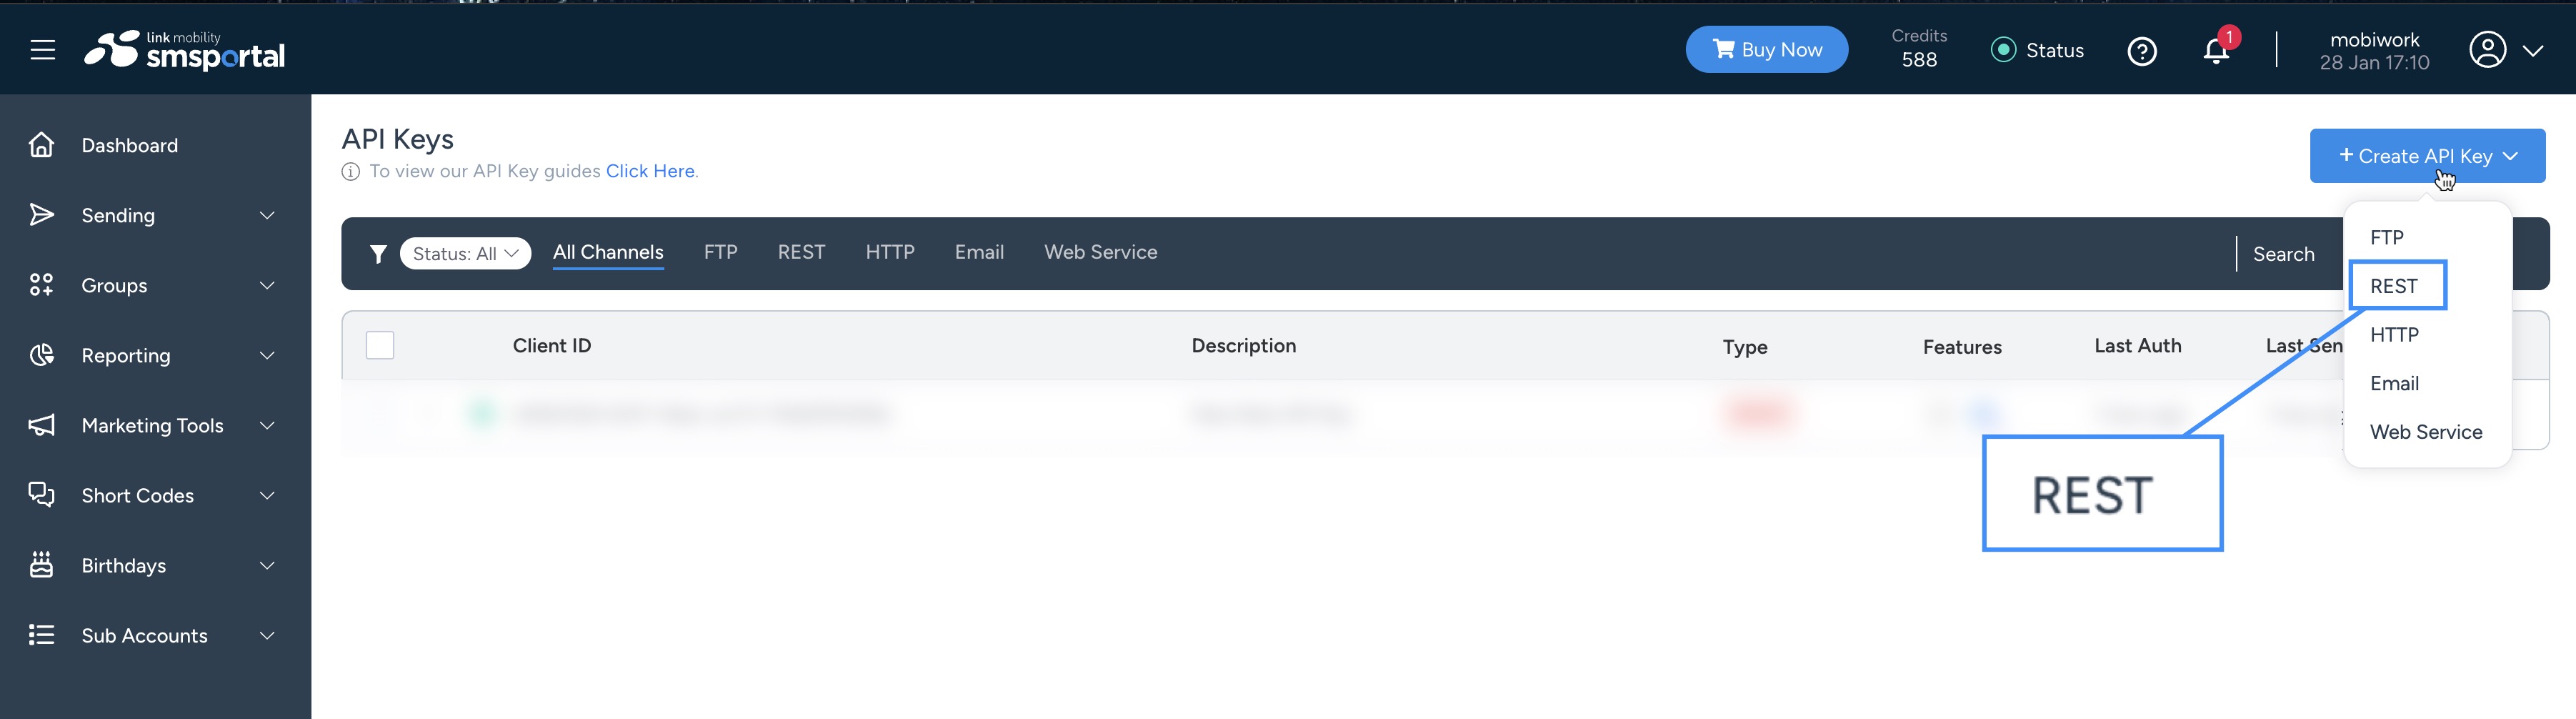This screenshot has width=2576, height=719.
Task: Click the Status indicator icon
Action: point(2003,50)
